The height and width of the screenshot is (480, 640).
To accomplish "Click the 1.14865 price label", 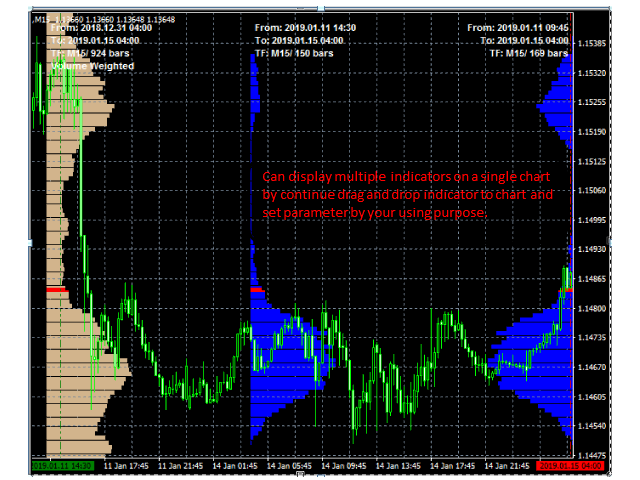I will point(592,279).
